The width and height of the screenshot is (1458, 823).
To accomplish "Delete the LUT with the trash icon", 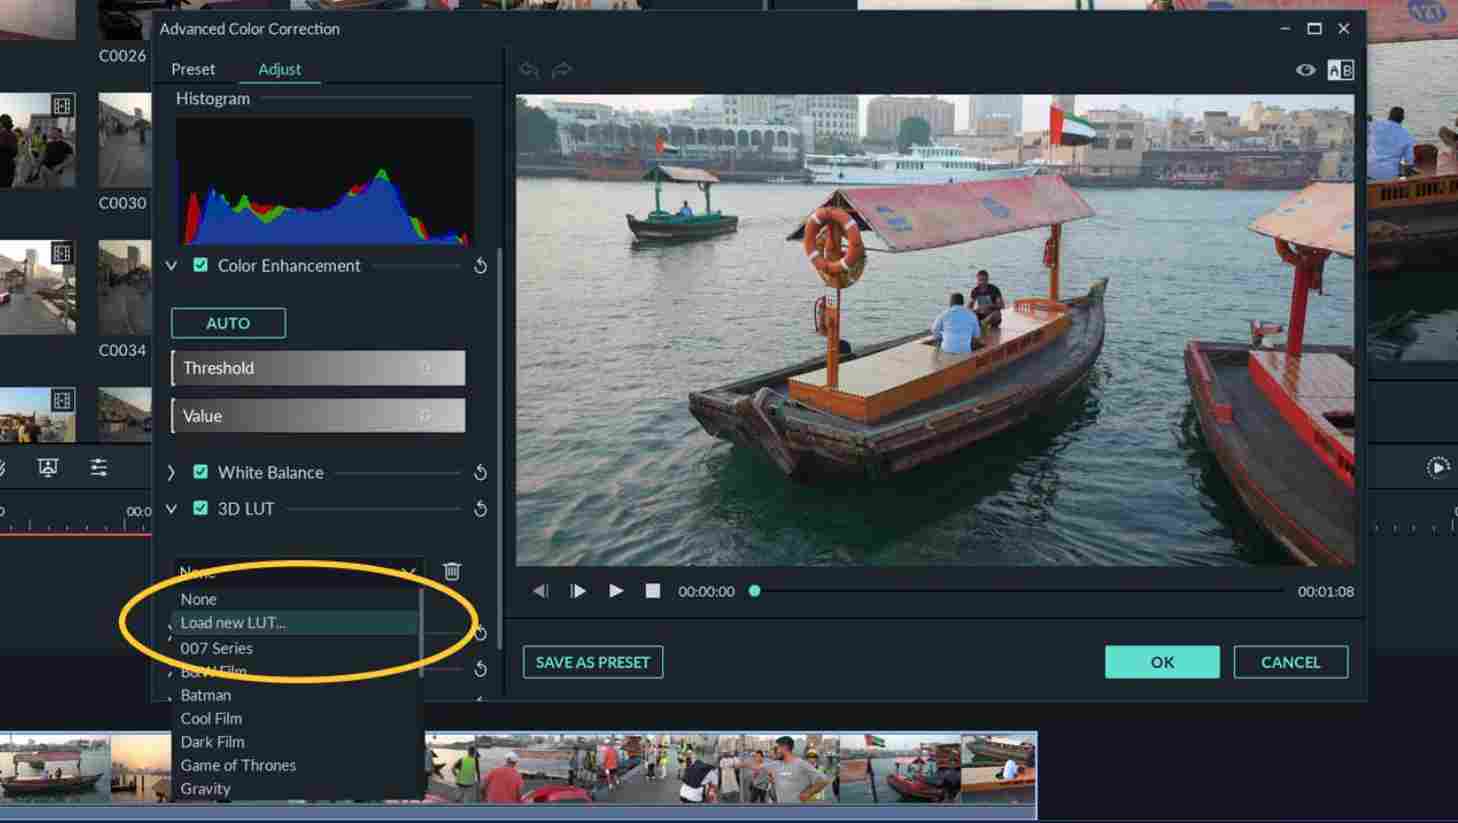I will pyautogui.click(x=452, y=571).
